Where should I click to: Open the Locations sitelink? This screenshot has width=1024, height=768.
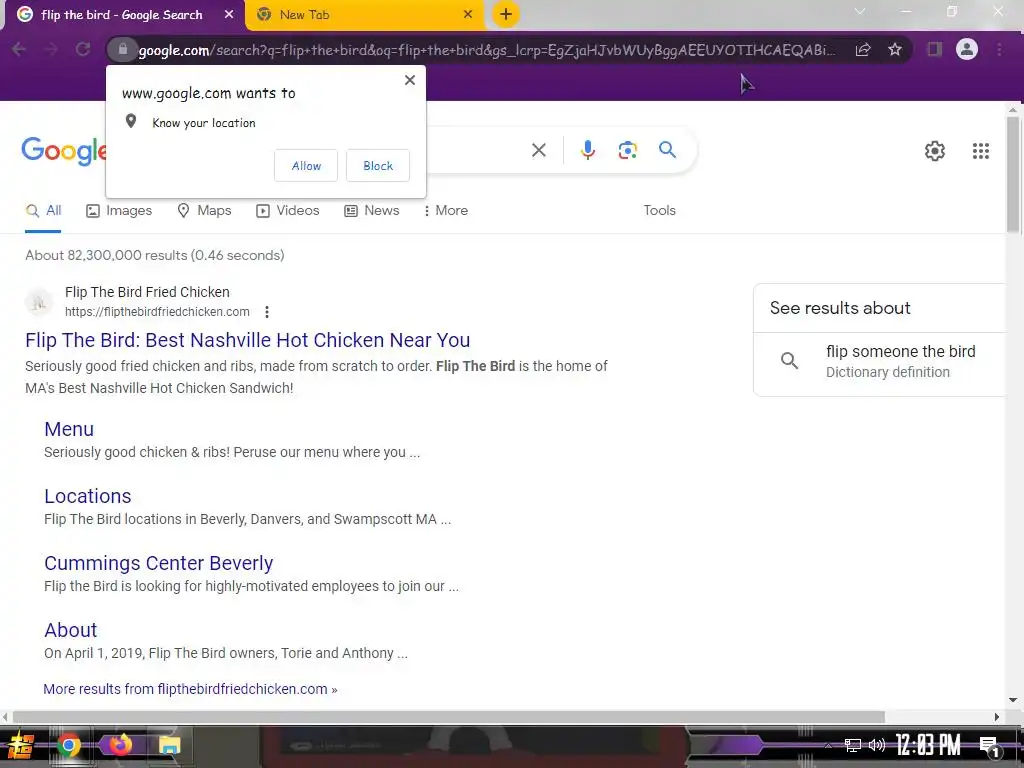(x=88, y=496)
